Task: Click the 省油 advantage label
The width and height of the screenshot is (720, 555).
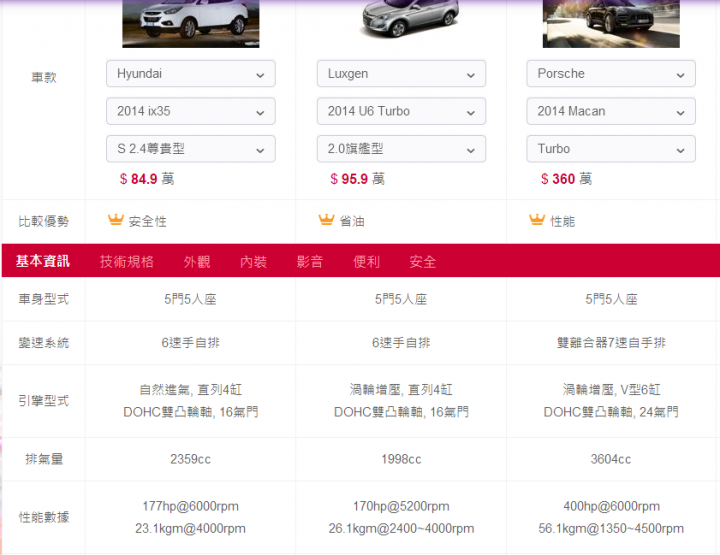Action: (352, 222)
